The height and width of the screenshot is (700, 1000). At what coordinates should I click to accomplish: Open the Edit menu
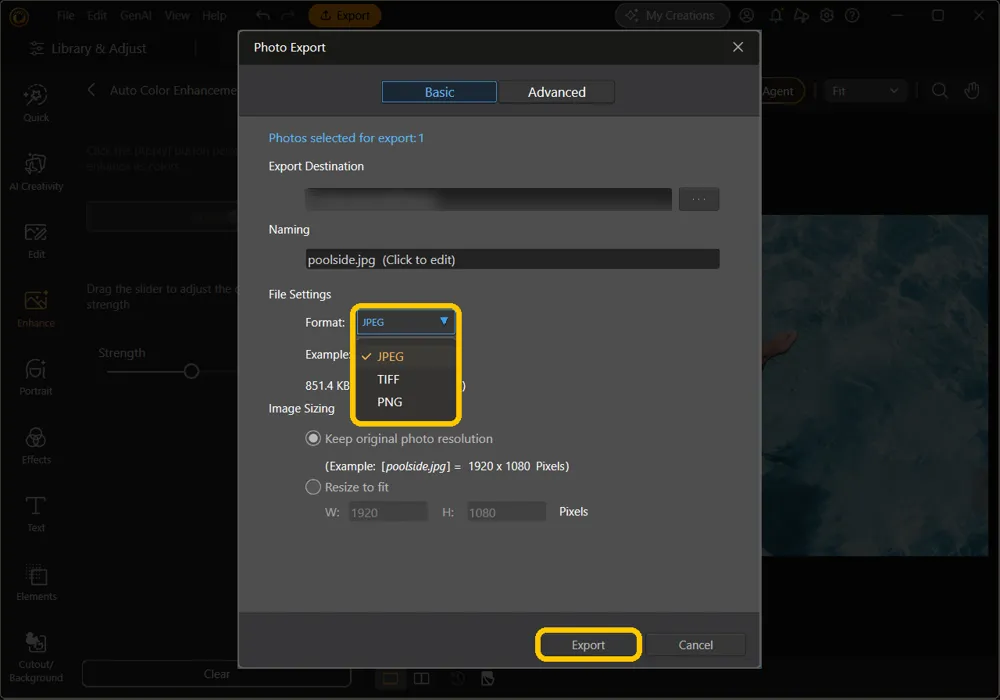pos(97,15)
